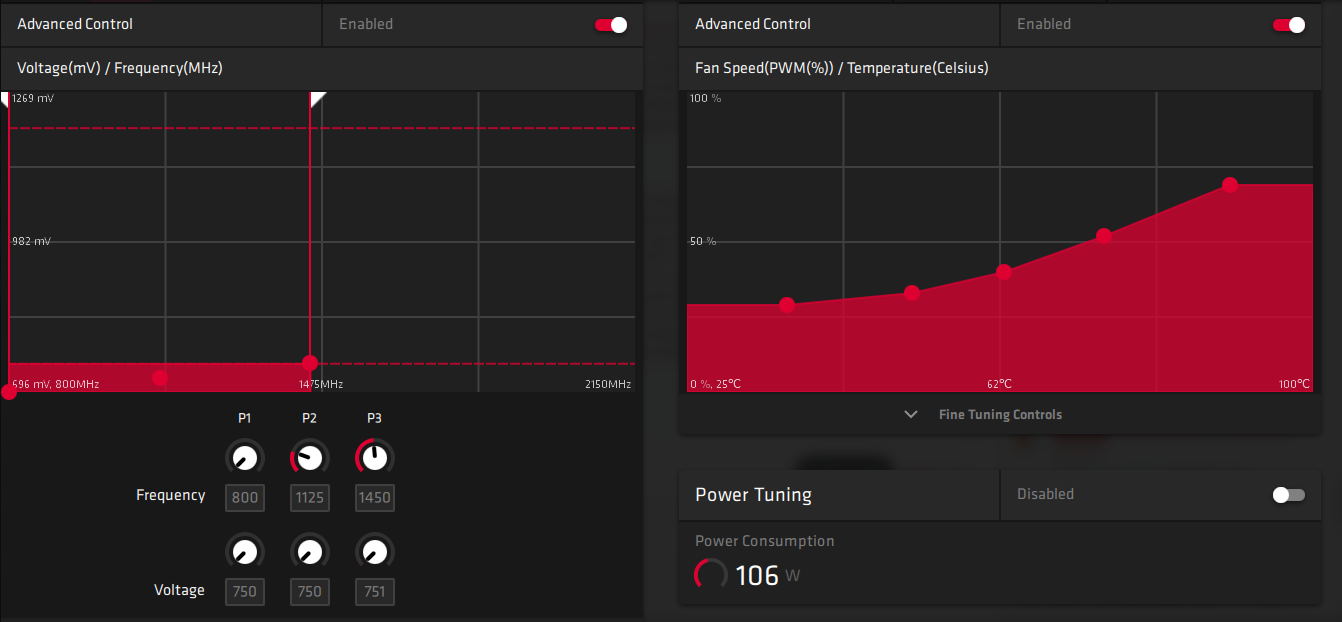Disable Advanced Control for fan speed
This screenshot has width=1342, height=622.
click(x=1288, y=24)
